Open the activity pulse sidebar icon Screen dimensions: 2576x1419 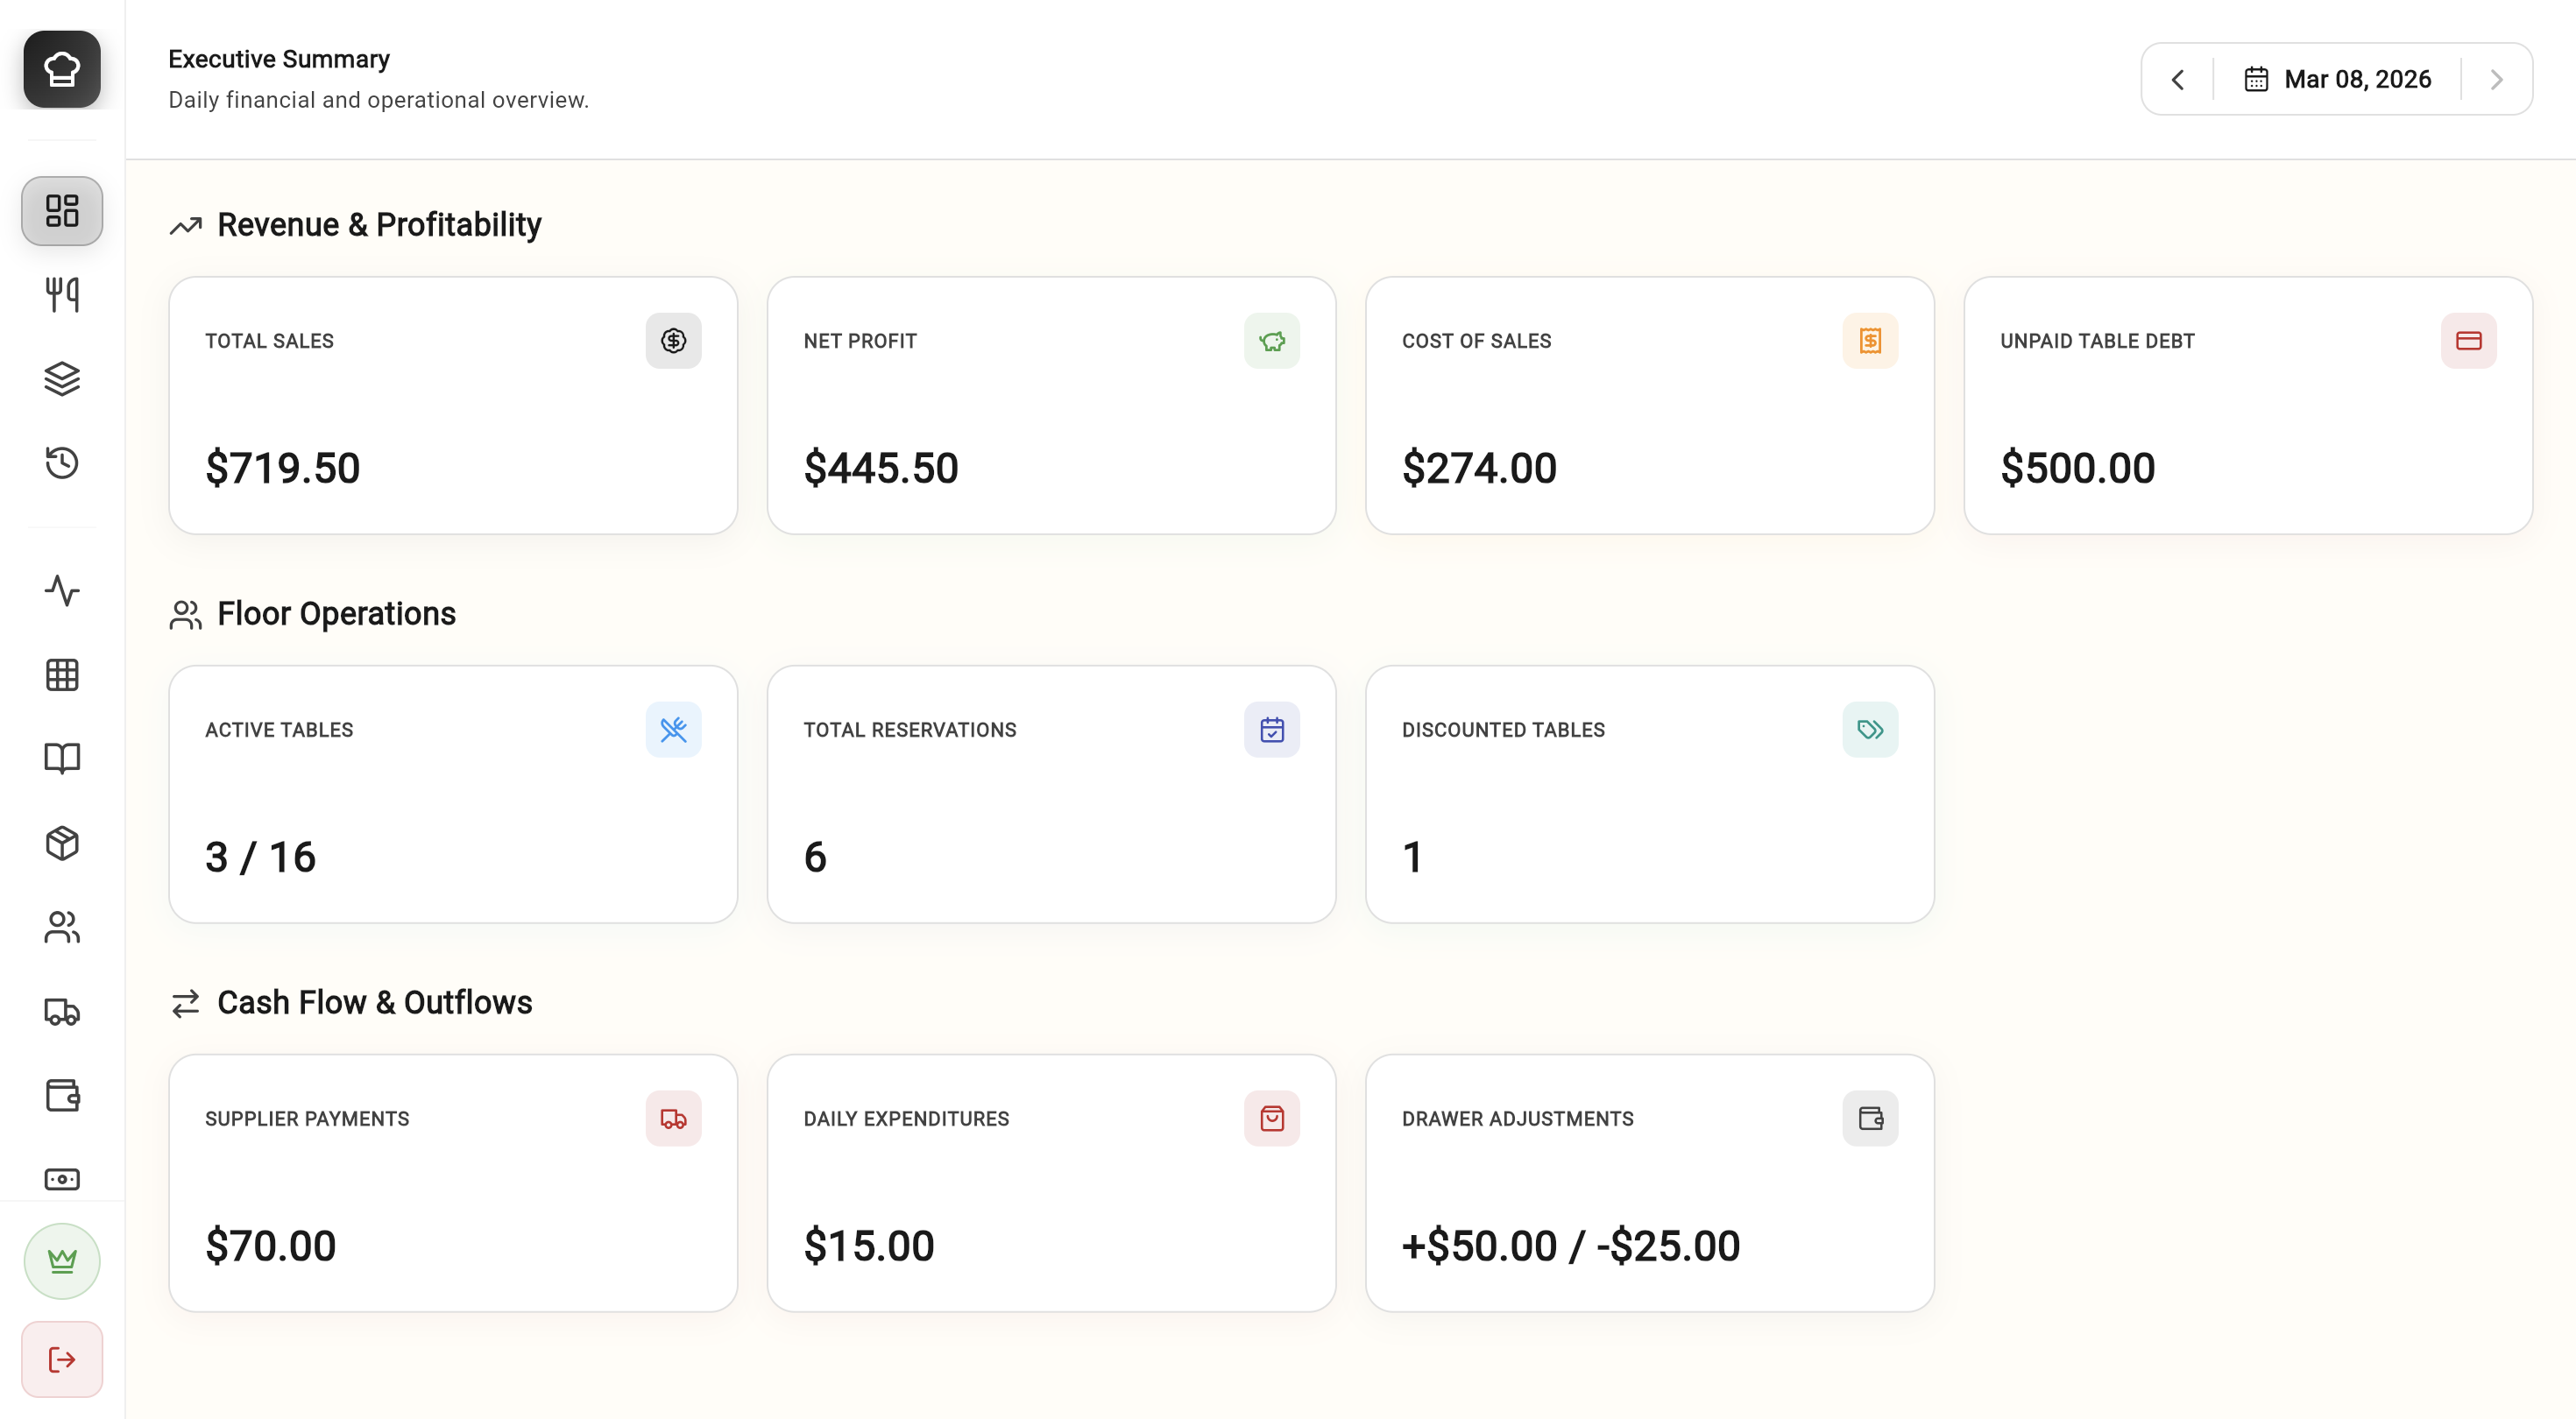click(x=62, y=591)
